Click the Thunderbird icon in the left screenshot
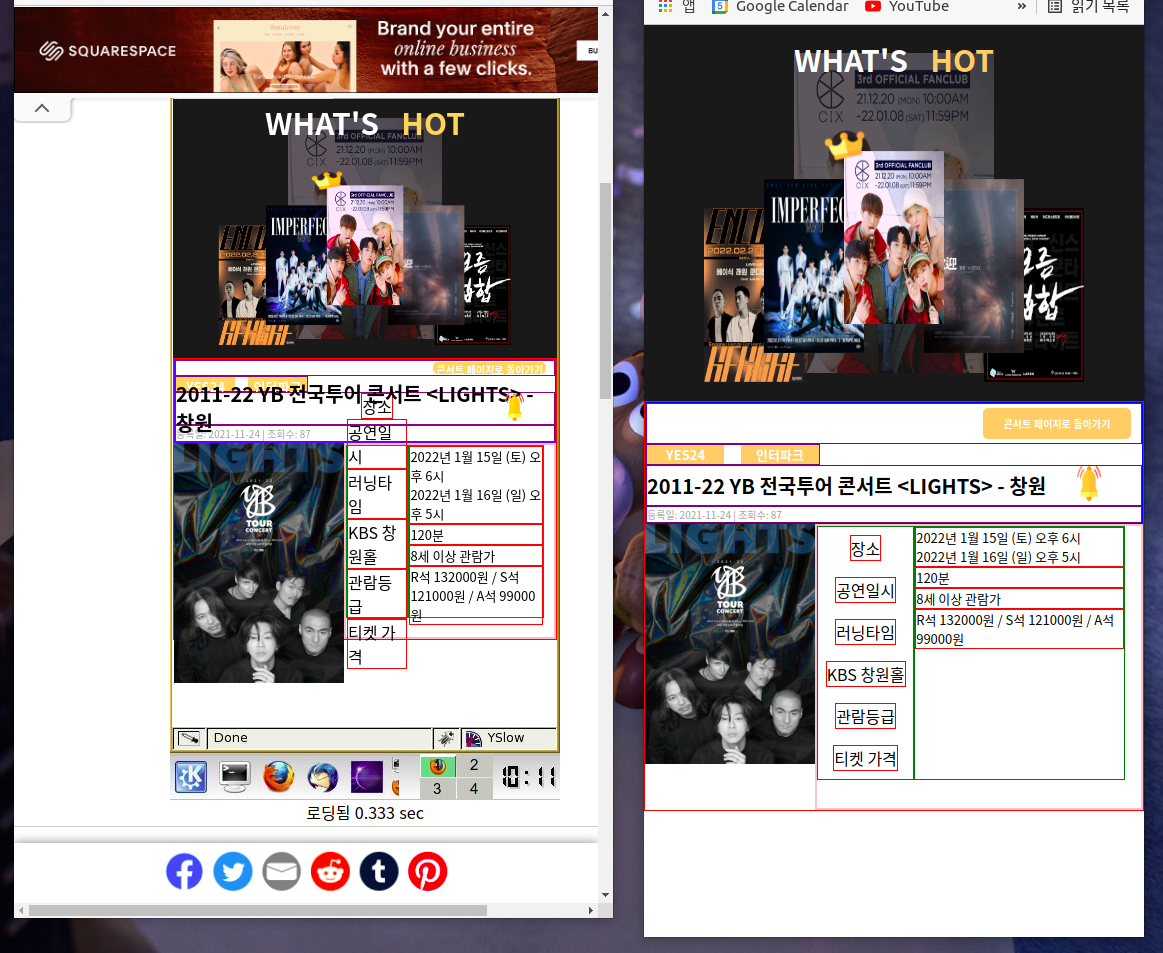Image resolution: width=1163 pixels, height=953 pixels. click(x=323, y=776)
